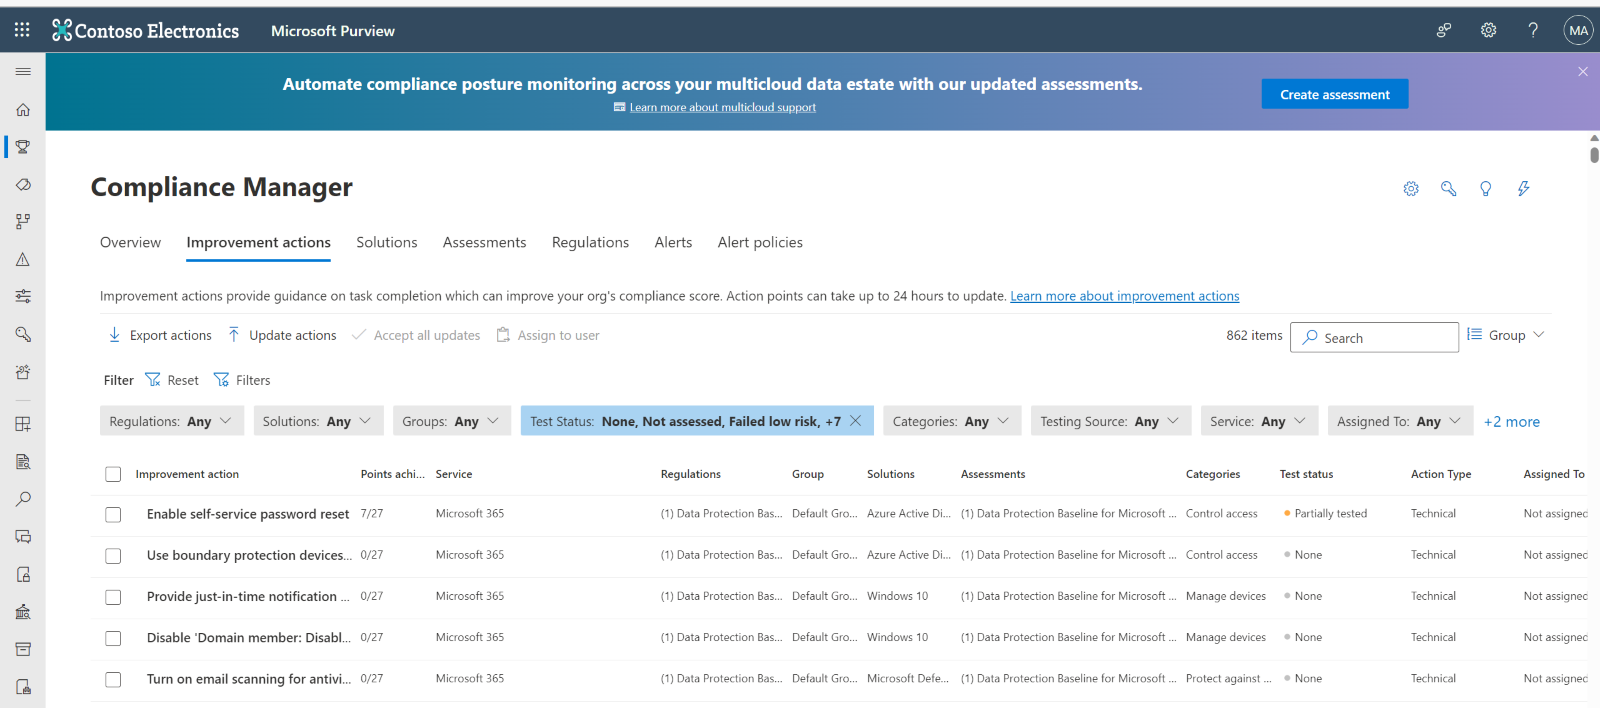Open the Filters panel

[242, 380]
